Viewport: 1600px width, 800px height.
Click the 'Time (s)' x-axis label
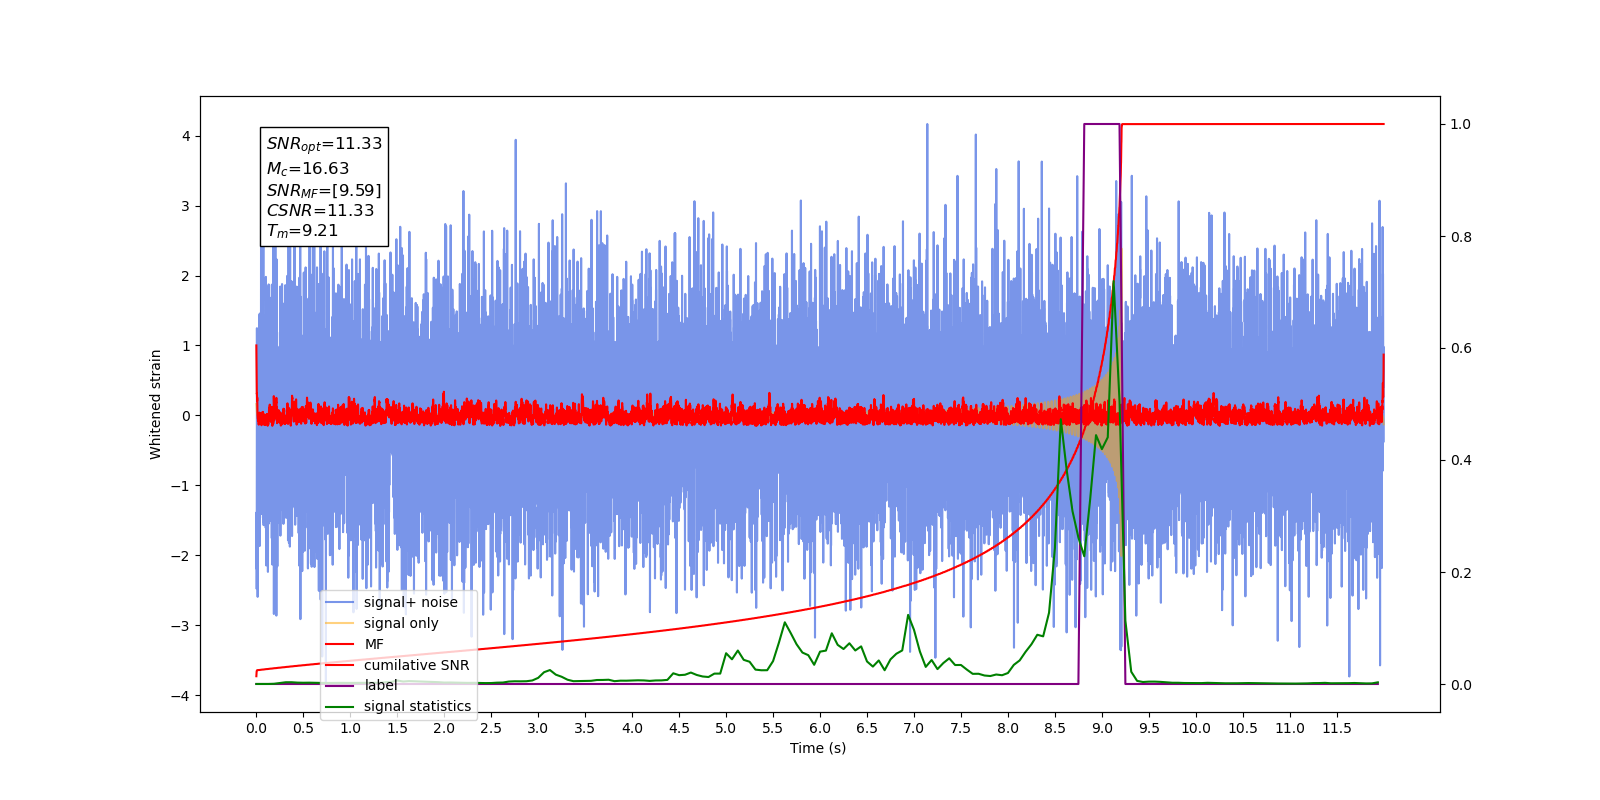tap(818, 748)
